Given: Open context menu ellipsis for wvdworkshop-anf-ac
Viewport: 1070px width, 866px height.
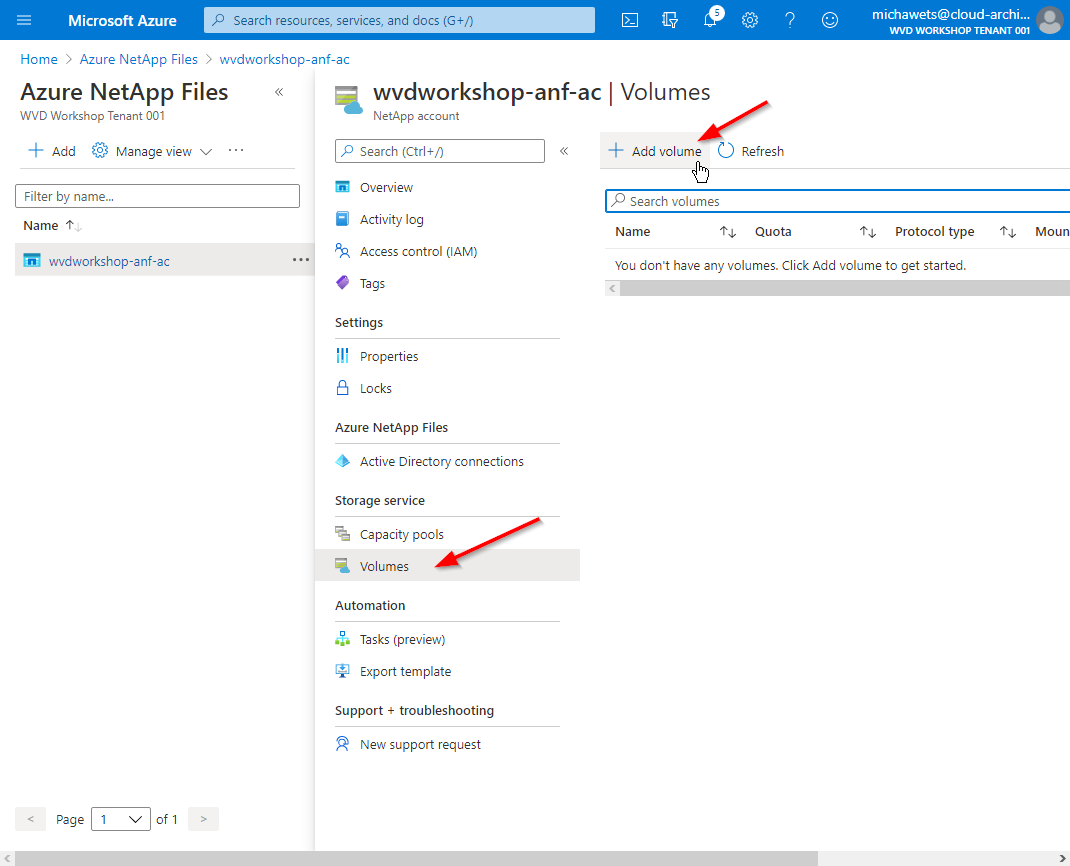Looking at the screenshot, I should [301, 259].
